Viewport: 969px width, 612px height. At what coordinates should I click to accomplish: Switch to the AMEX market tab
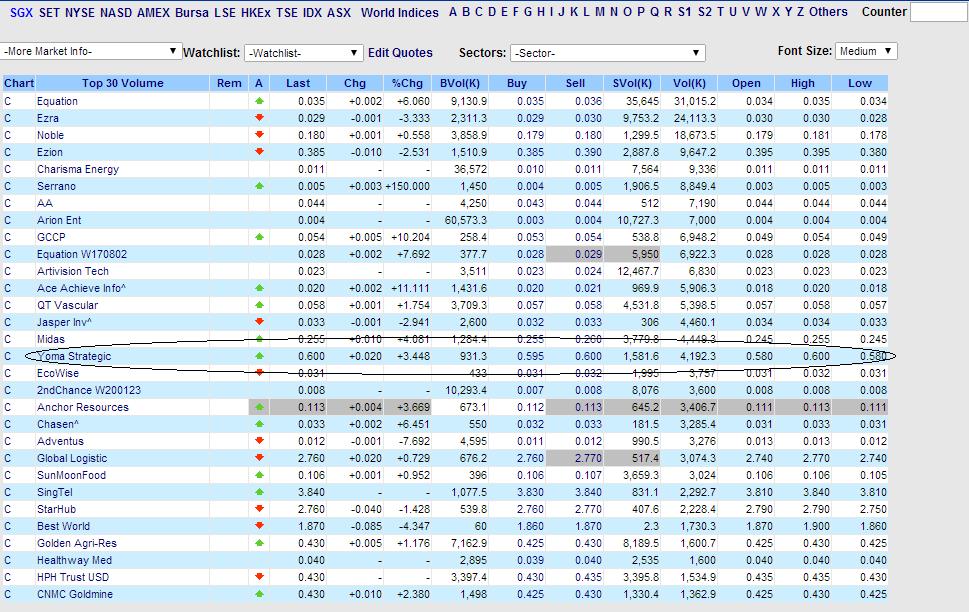click(153, 12)
